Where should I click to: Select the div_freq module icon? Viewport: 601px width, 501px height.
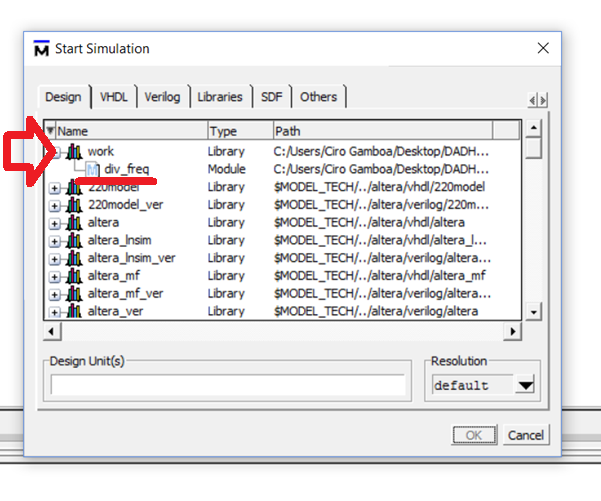[93, 169]
